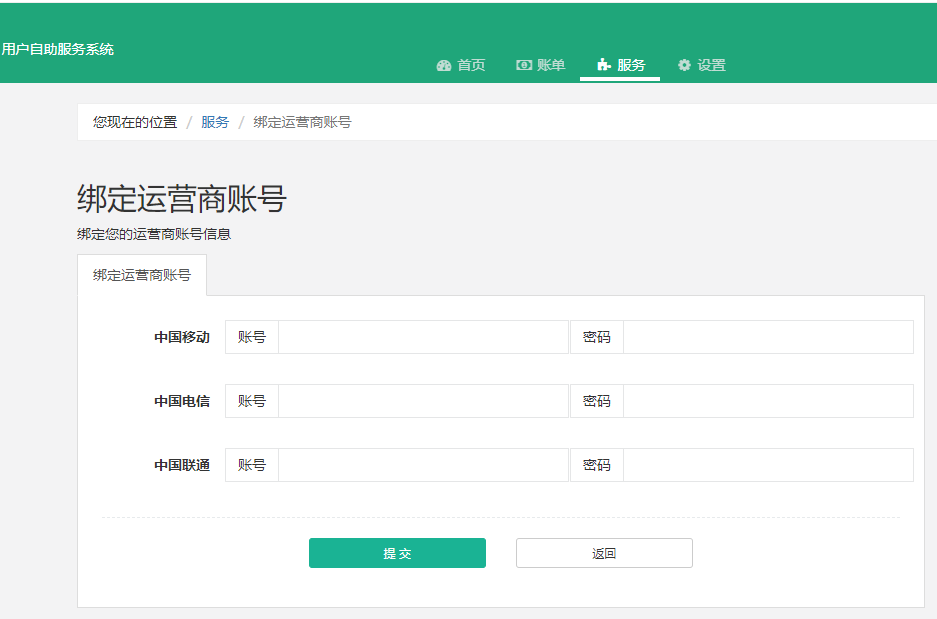
Task: Focus the 中国移动 密码 input field
Action: click(768, 337)
